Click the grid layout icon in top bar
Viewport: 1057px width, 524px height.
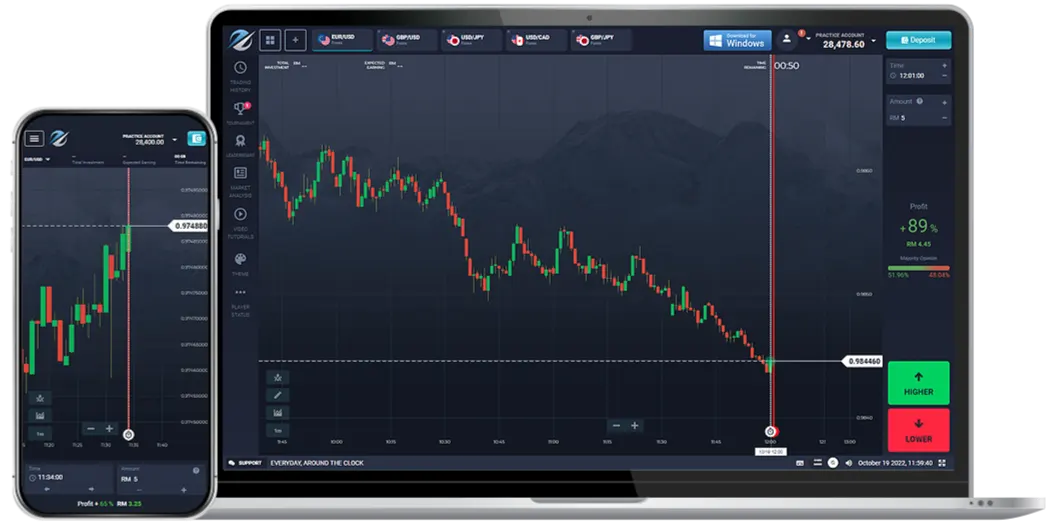pyautogui.click(x=270, y=40)
